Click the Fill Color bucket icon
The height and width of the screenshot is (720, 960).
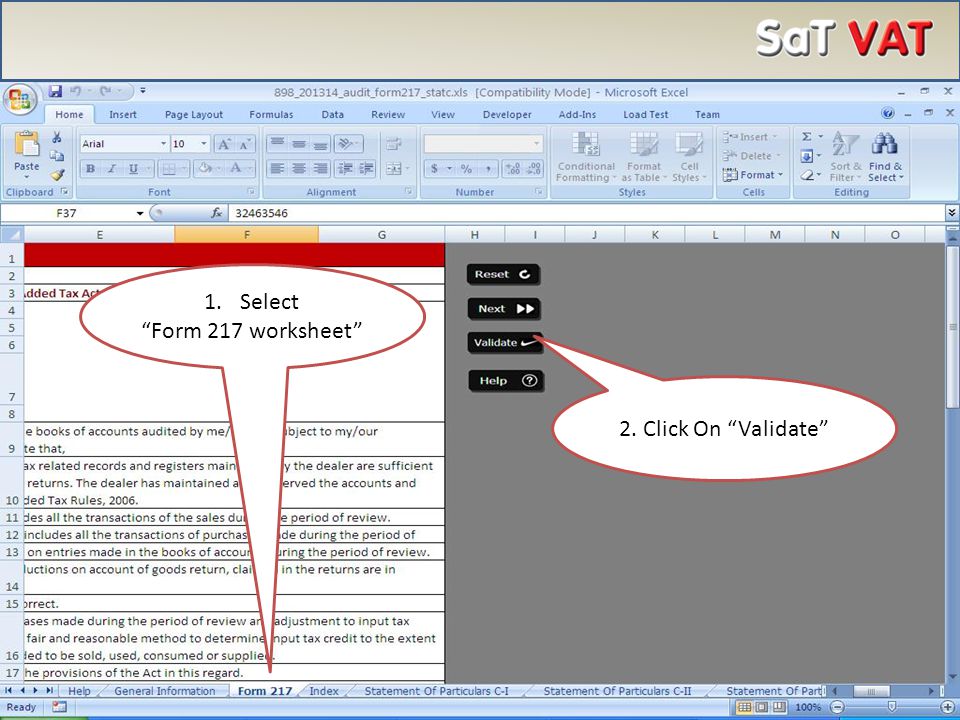[x=204, y=168]
